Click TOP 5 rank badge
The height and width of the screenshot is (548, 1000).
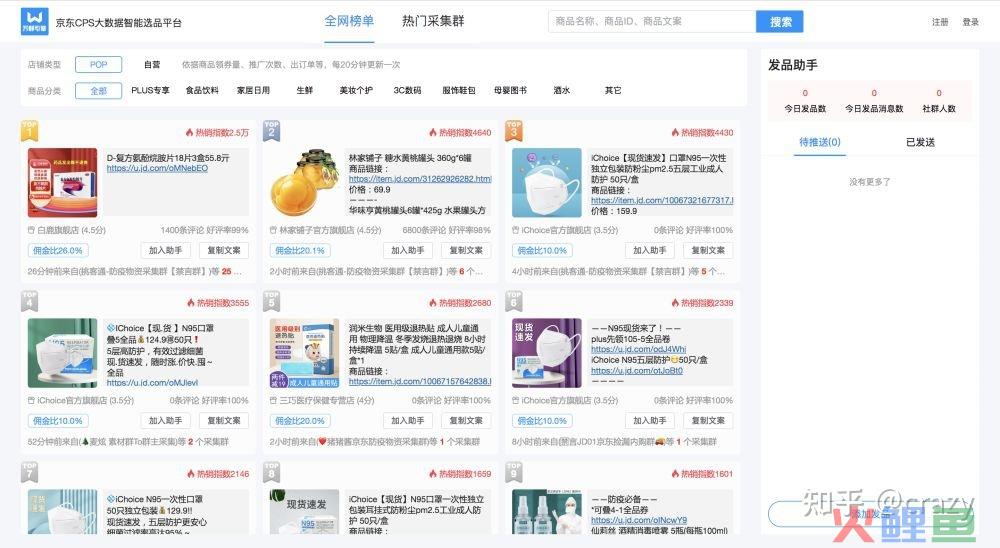click(x=272, y=300)
